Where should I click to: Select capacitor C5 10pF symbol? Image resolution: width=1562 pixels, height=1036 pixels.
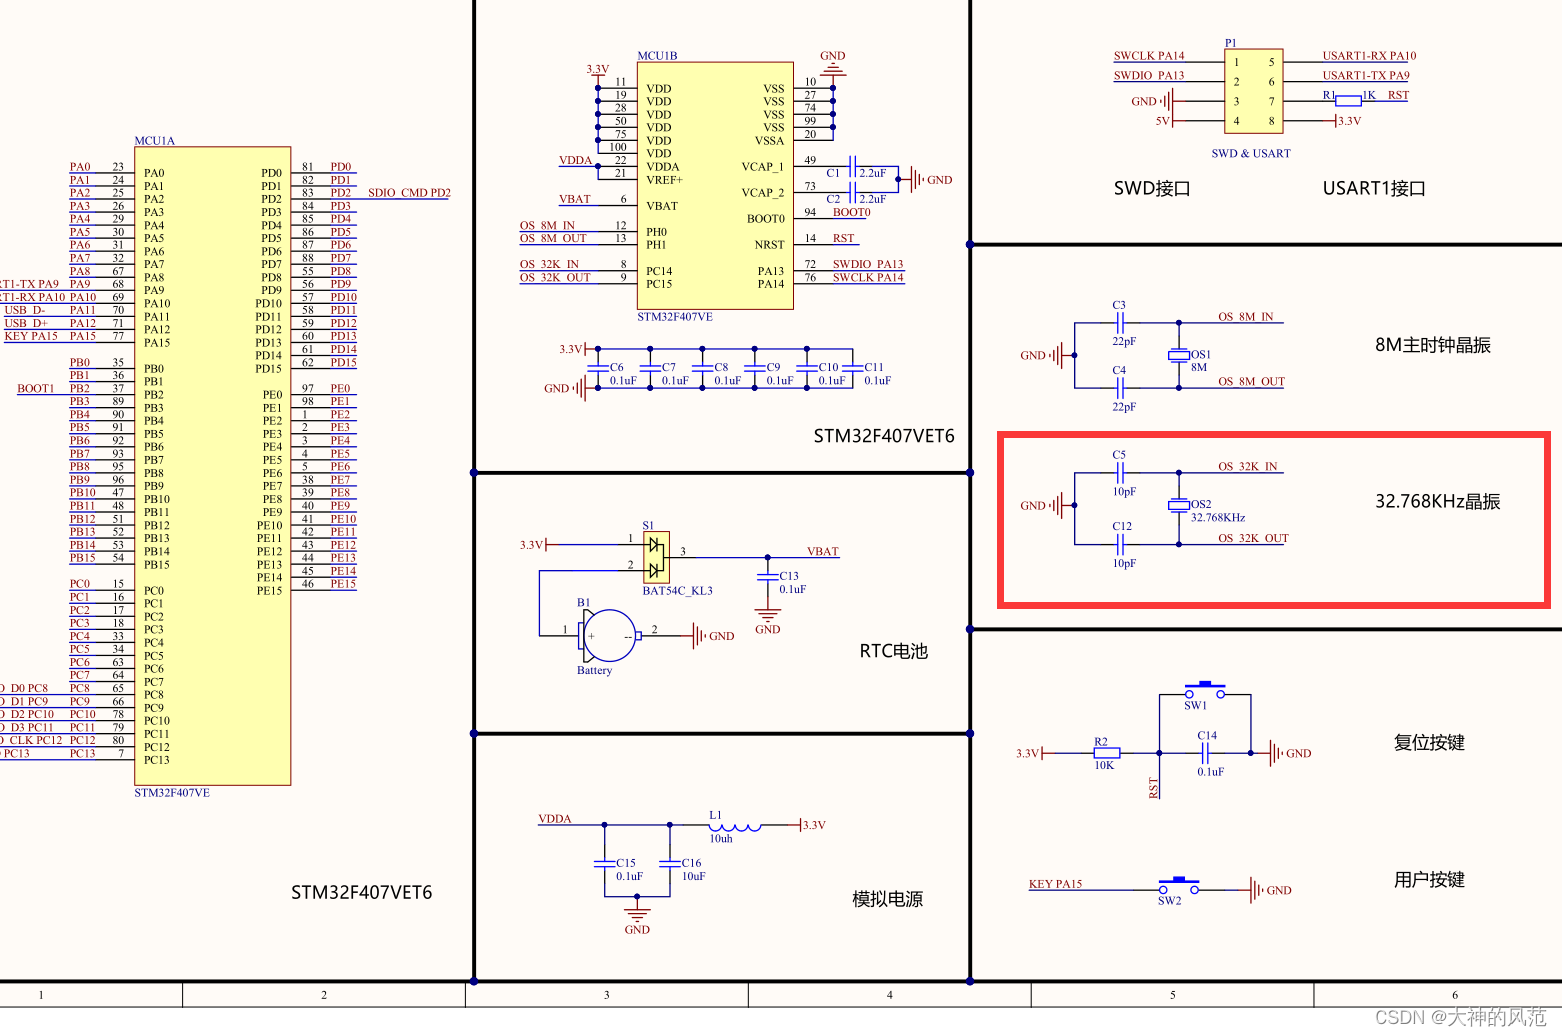click(1121, 472)
